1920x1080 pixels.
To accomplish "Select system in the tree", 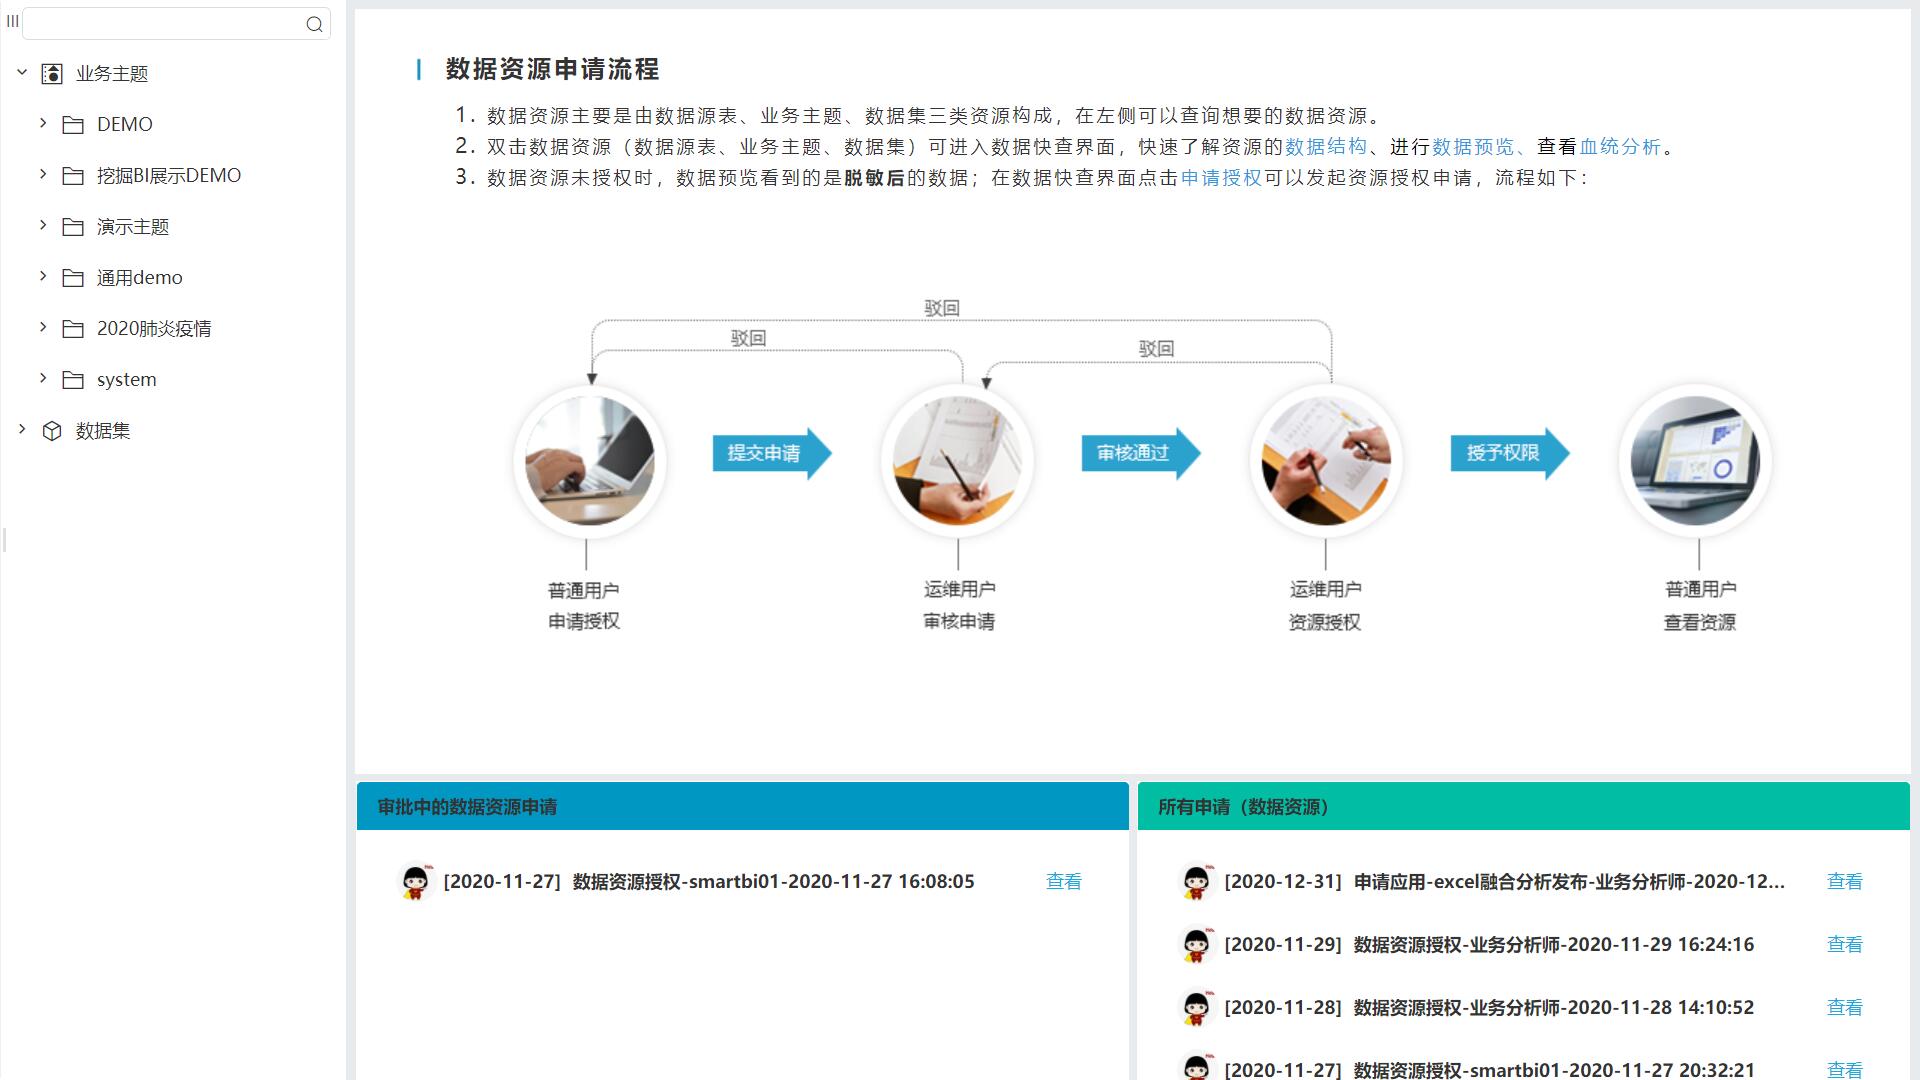I will click(x=127, y=380).
